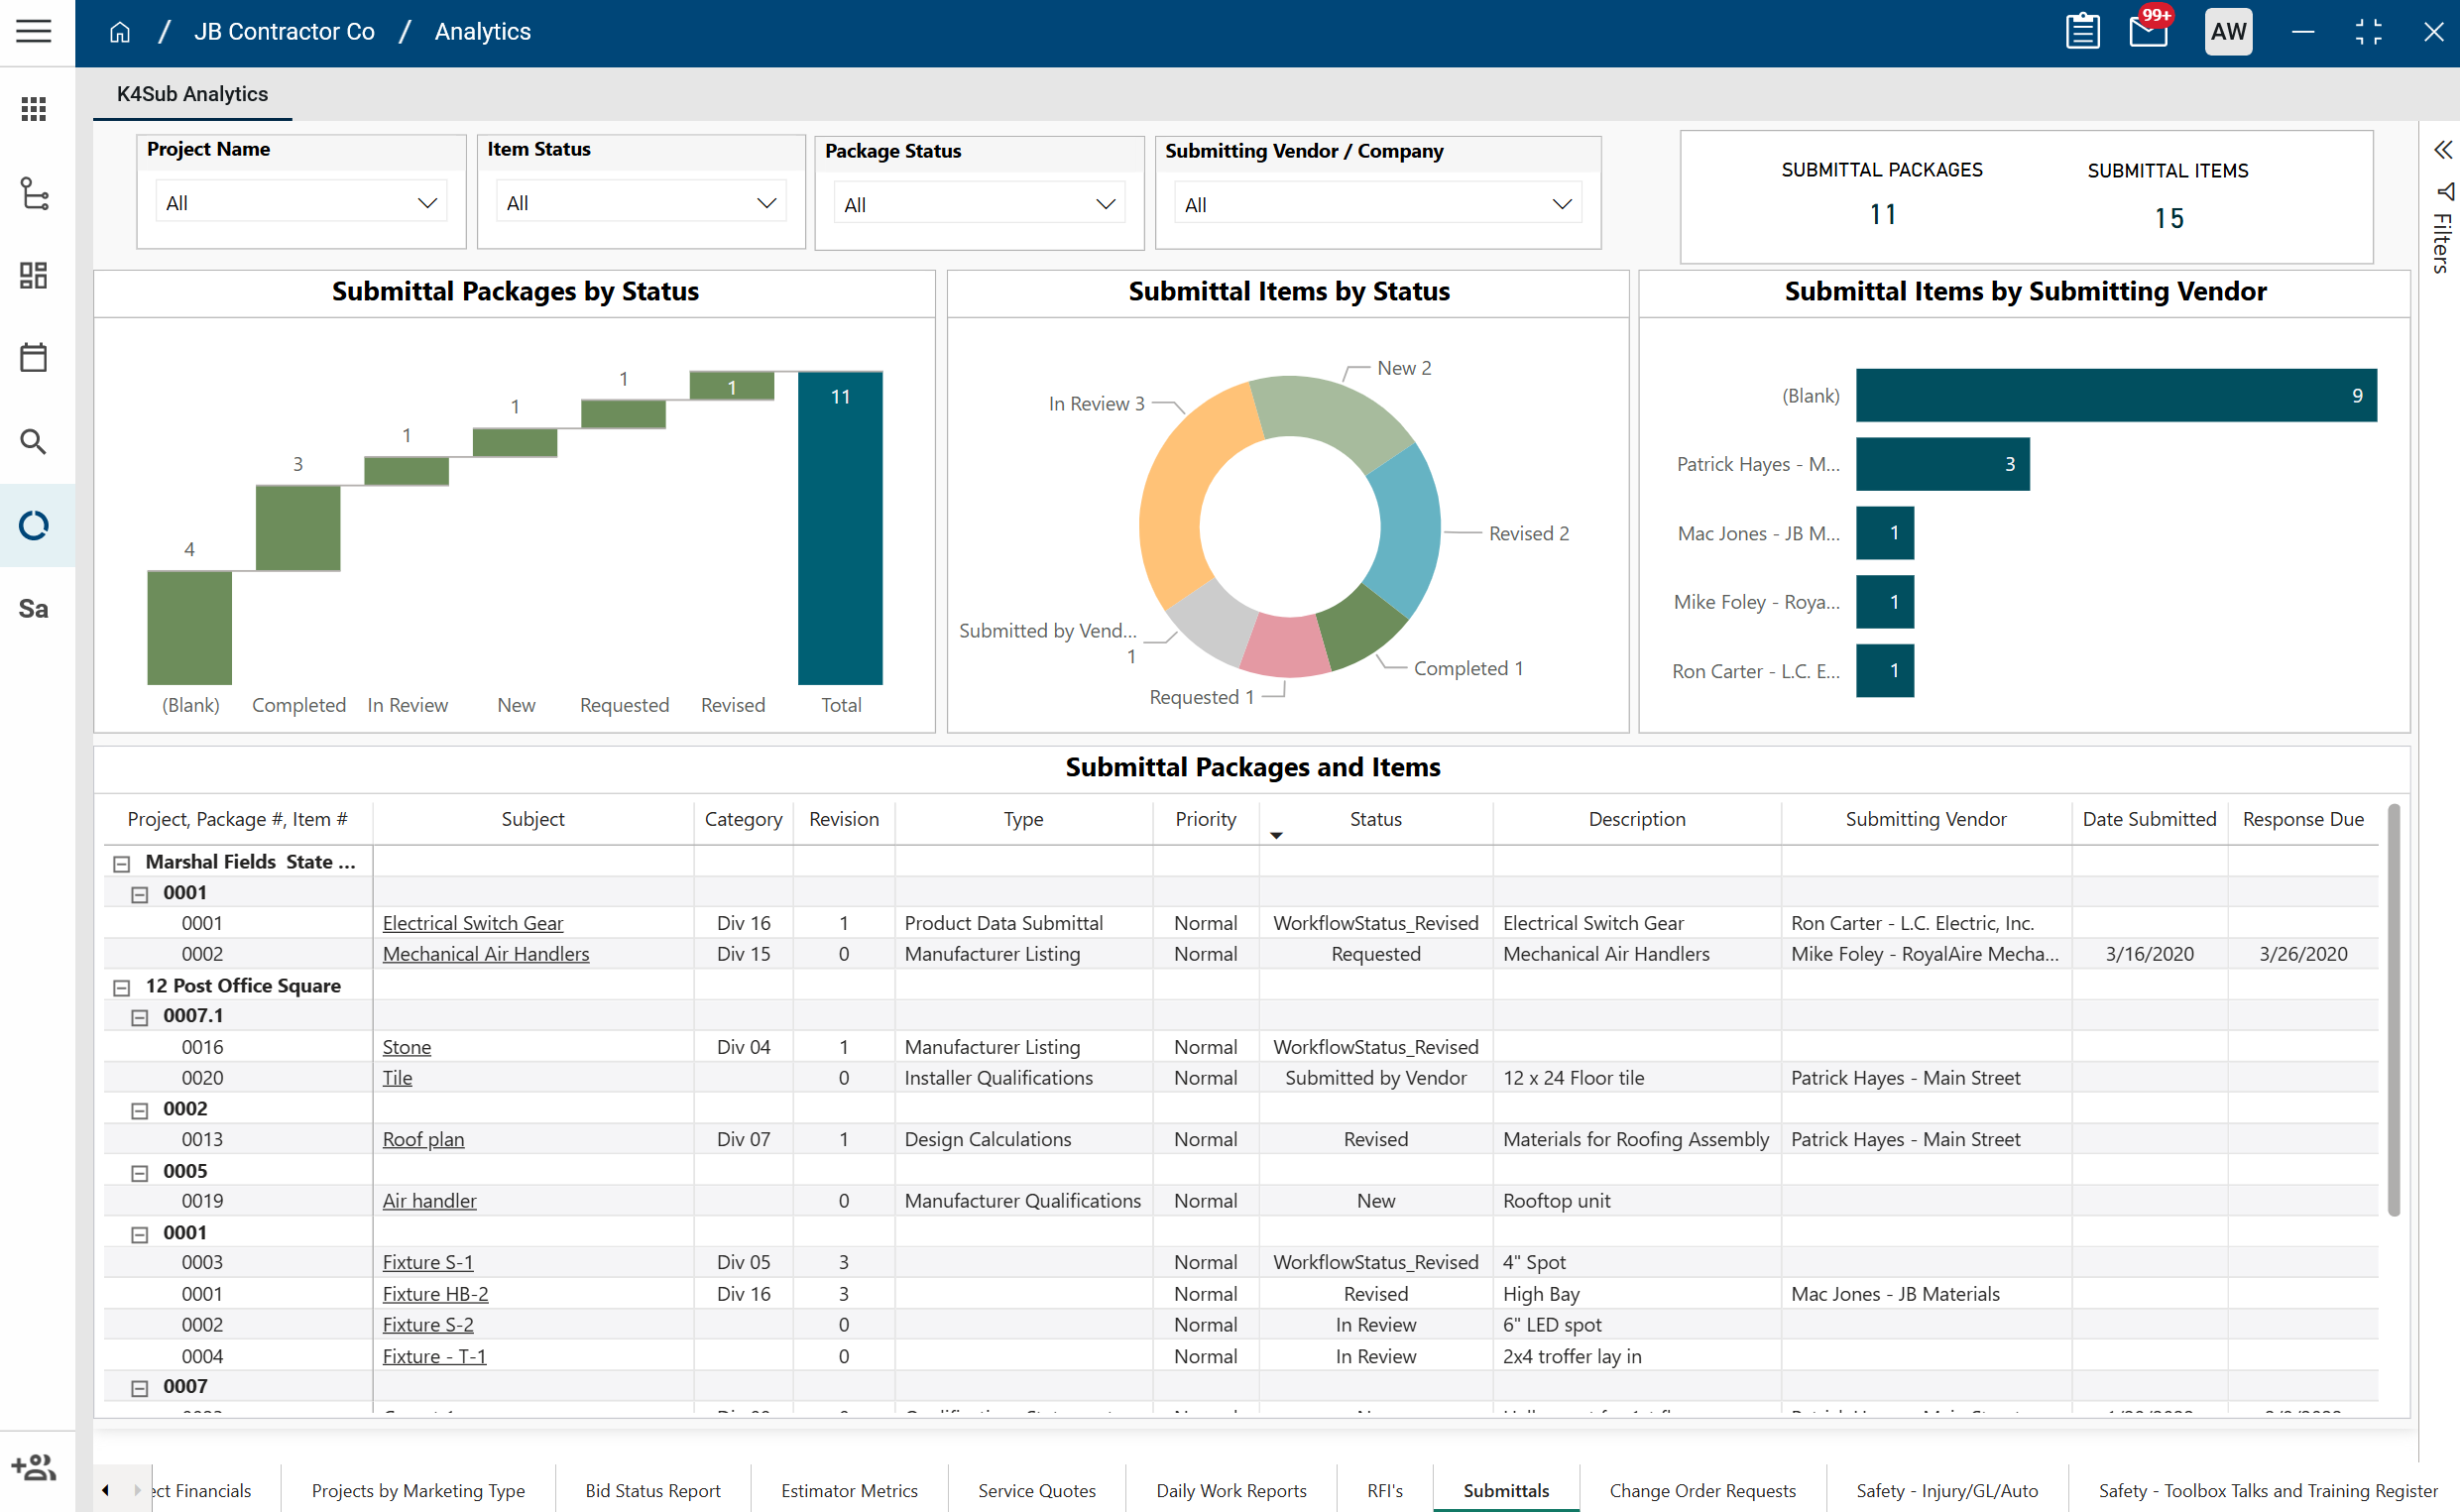Click the home icon in breadcrumb
This screenshot has height=1512, width=2460.
120,32
